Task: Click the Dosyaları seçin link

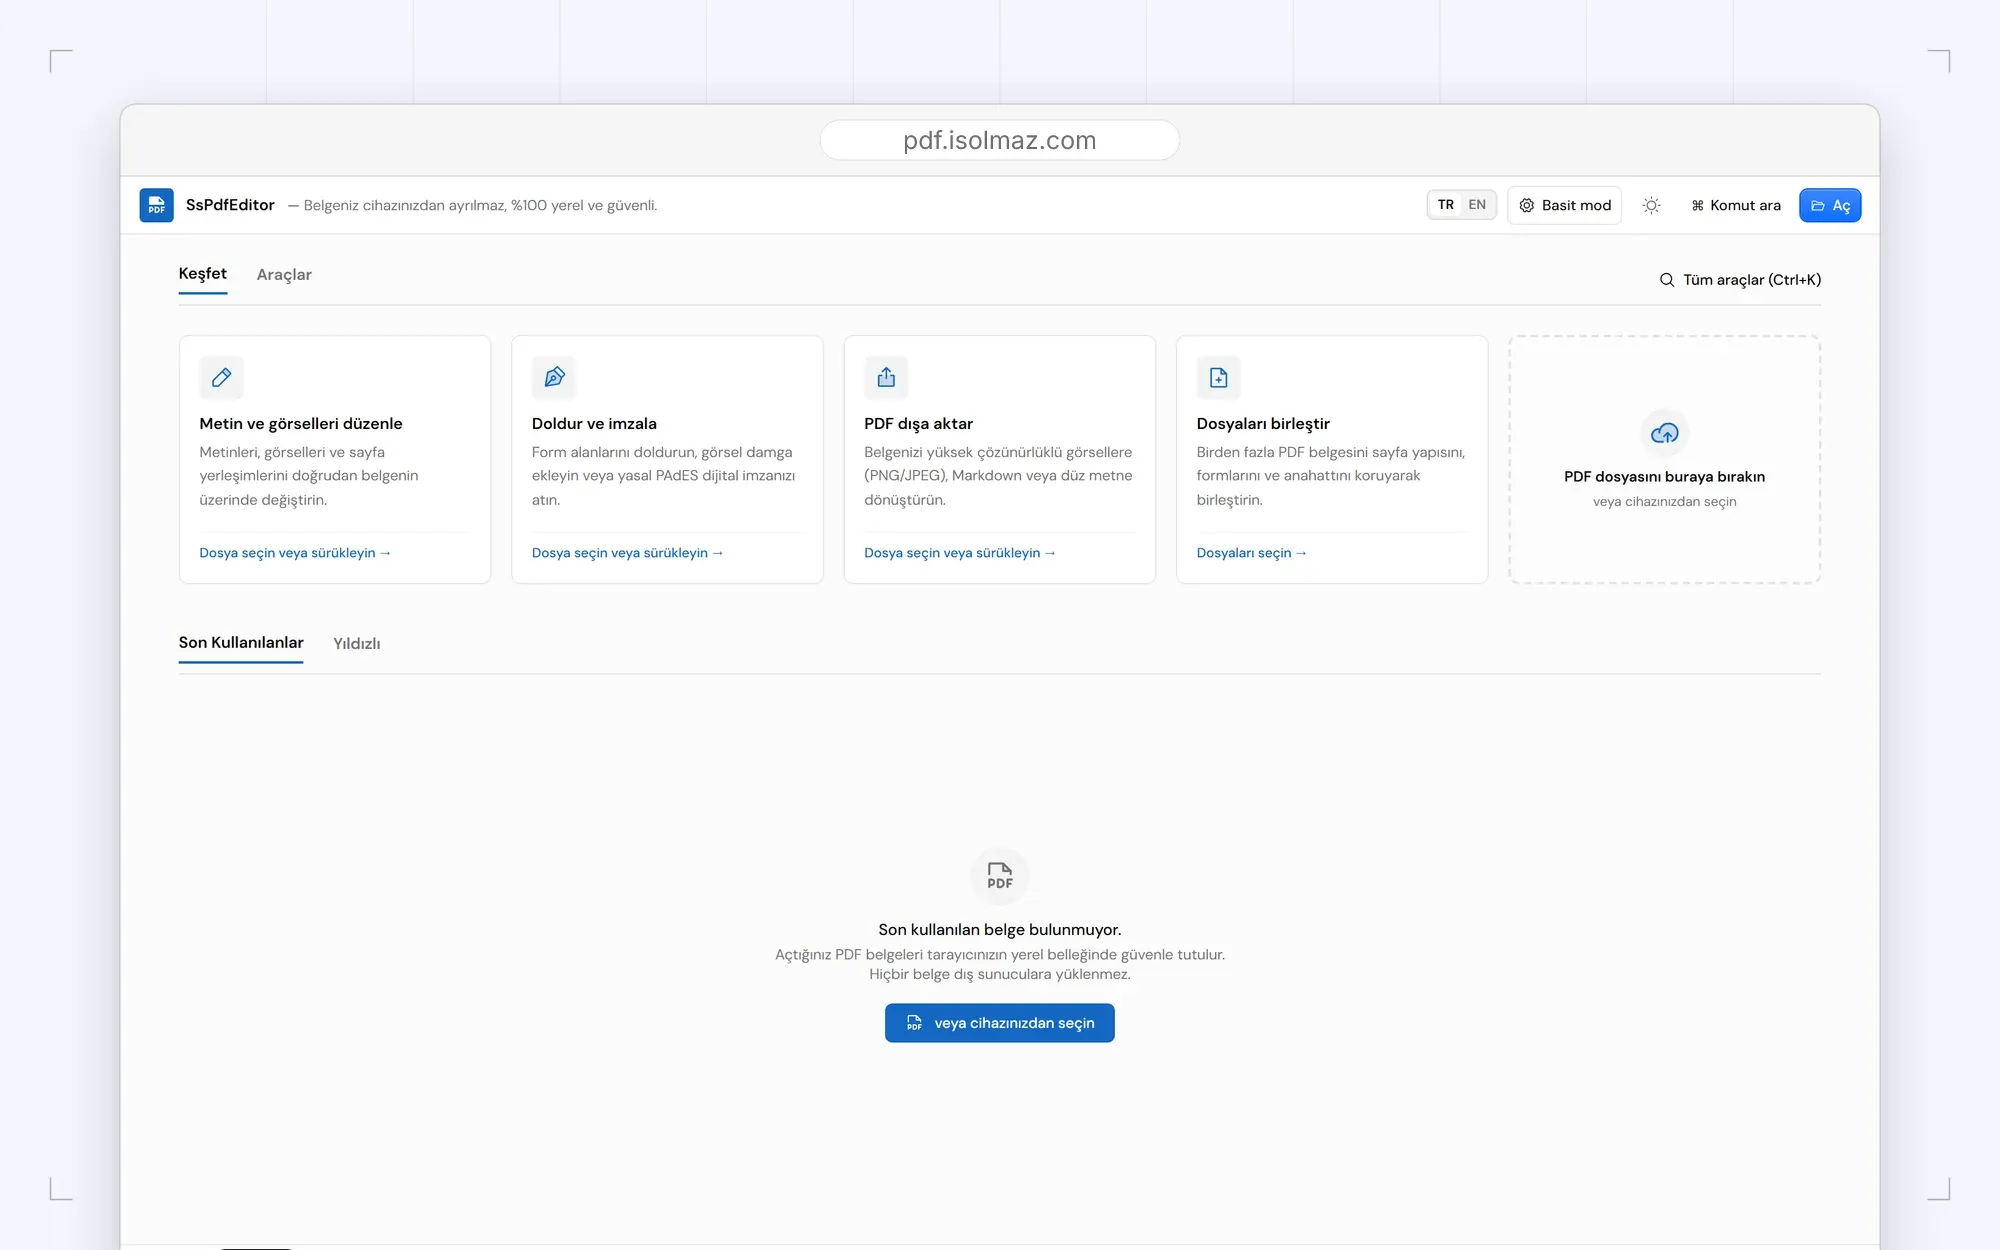Action: tap(1252, 553)
